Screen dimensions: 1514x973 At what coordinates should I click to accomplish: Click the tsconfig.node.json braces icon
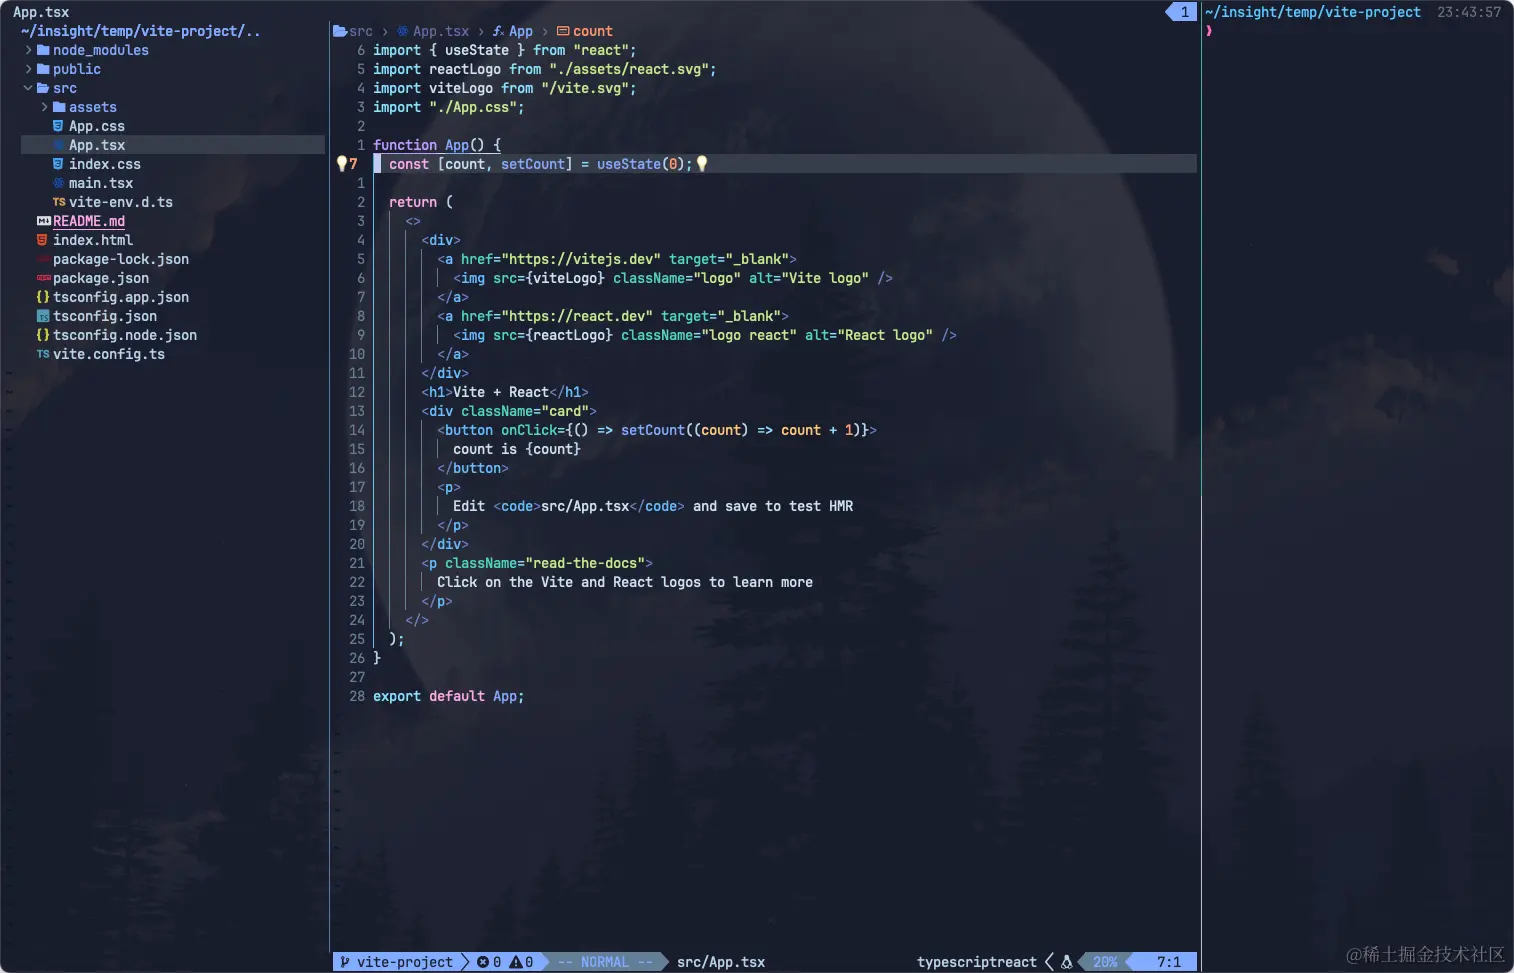coord(43,335)
